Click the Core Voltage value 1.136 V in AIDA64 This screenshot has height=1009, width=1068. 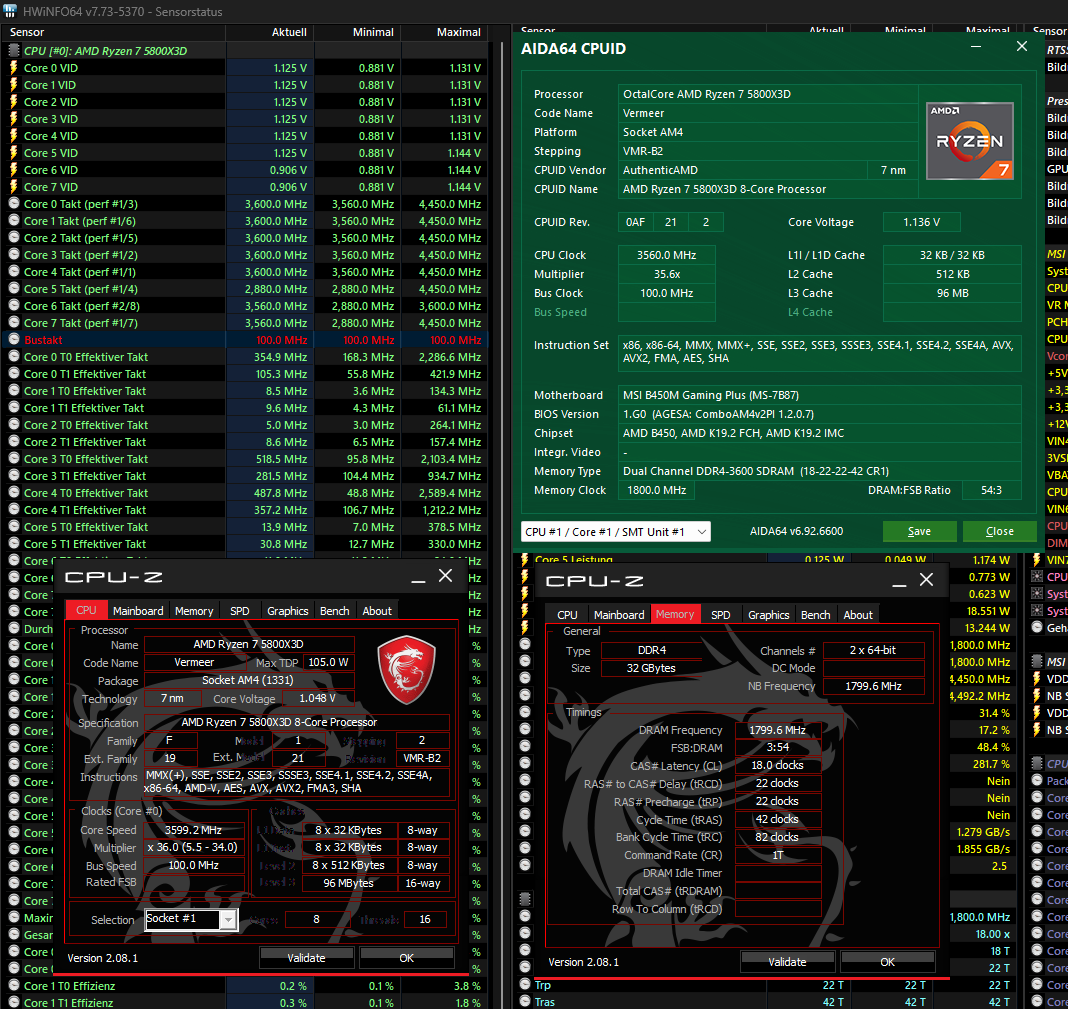coord(922,222)
